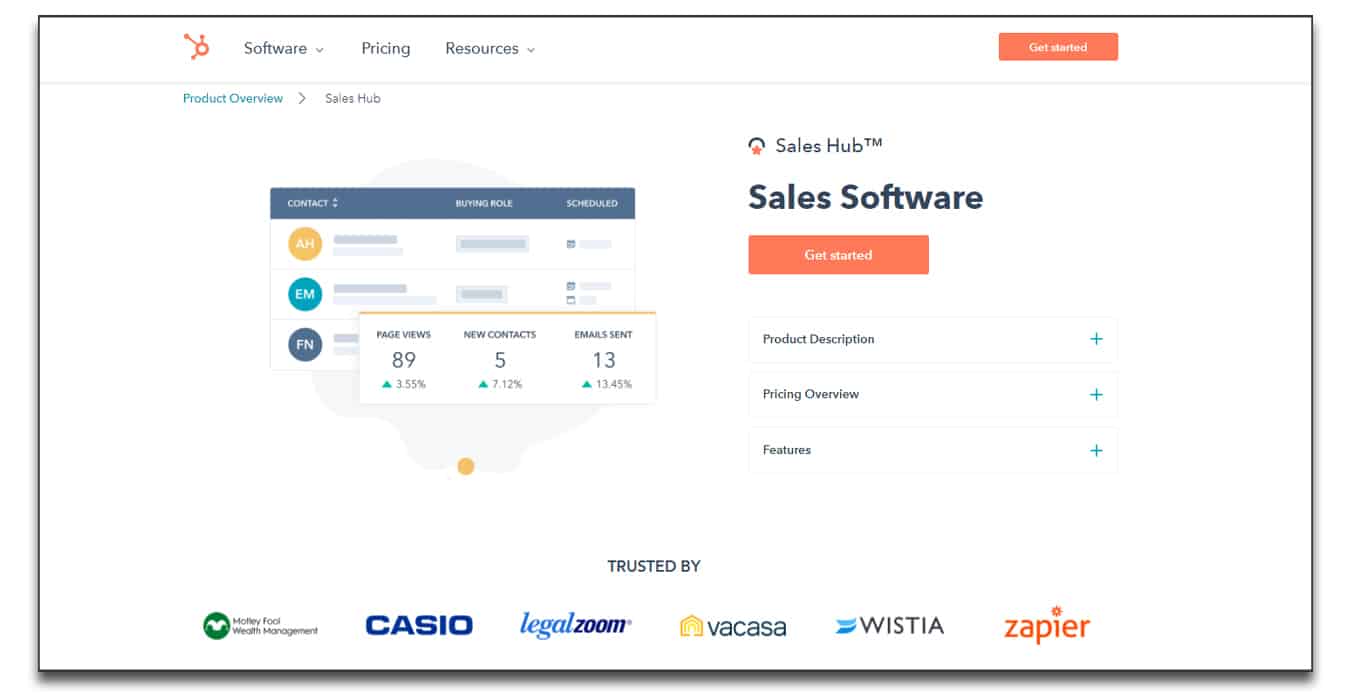
Task: Click the Wistia logo
Action: tap(890, 626)
